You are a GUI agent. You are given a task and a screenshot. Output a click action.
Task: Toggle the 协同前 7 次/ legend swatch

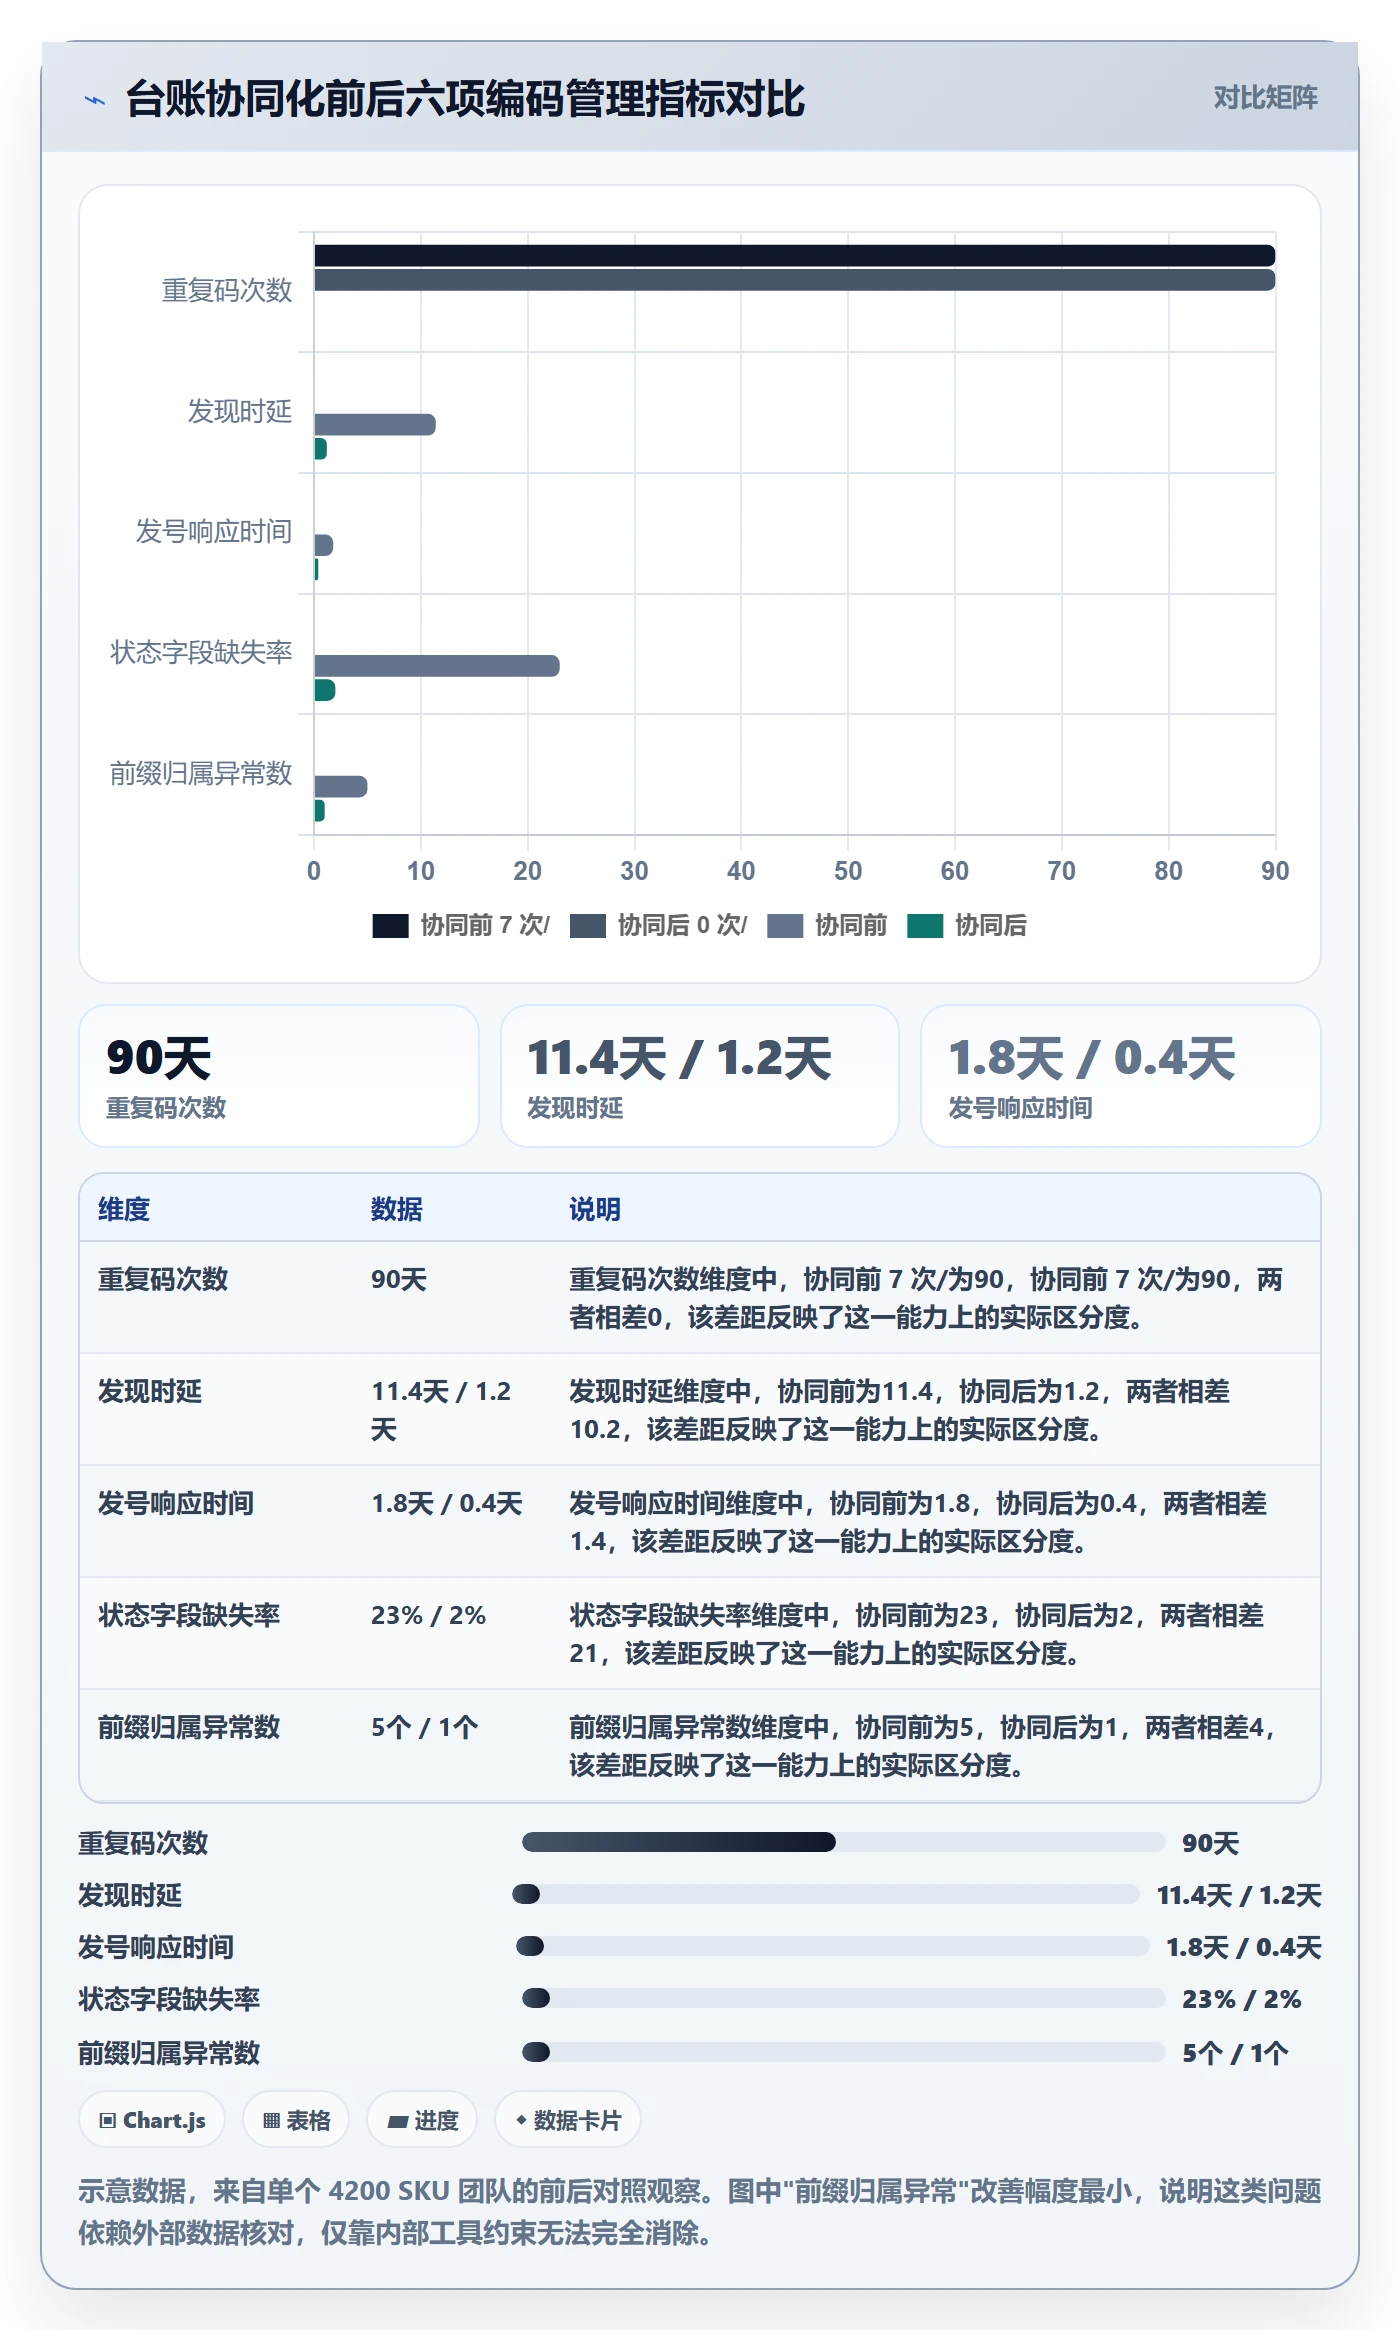pos(390,926)
